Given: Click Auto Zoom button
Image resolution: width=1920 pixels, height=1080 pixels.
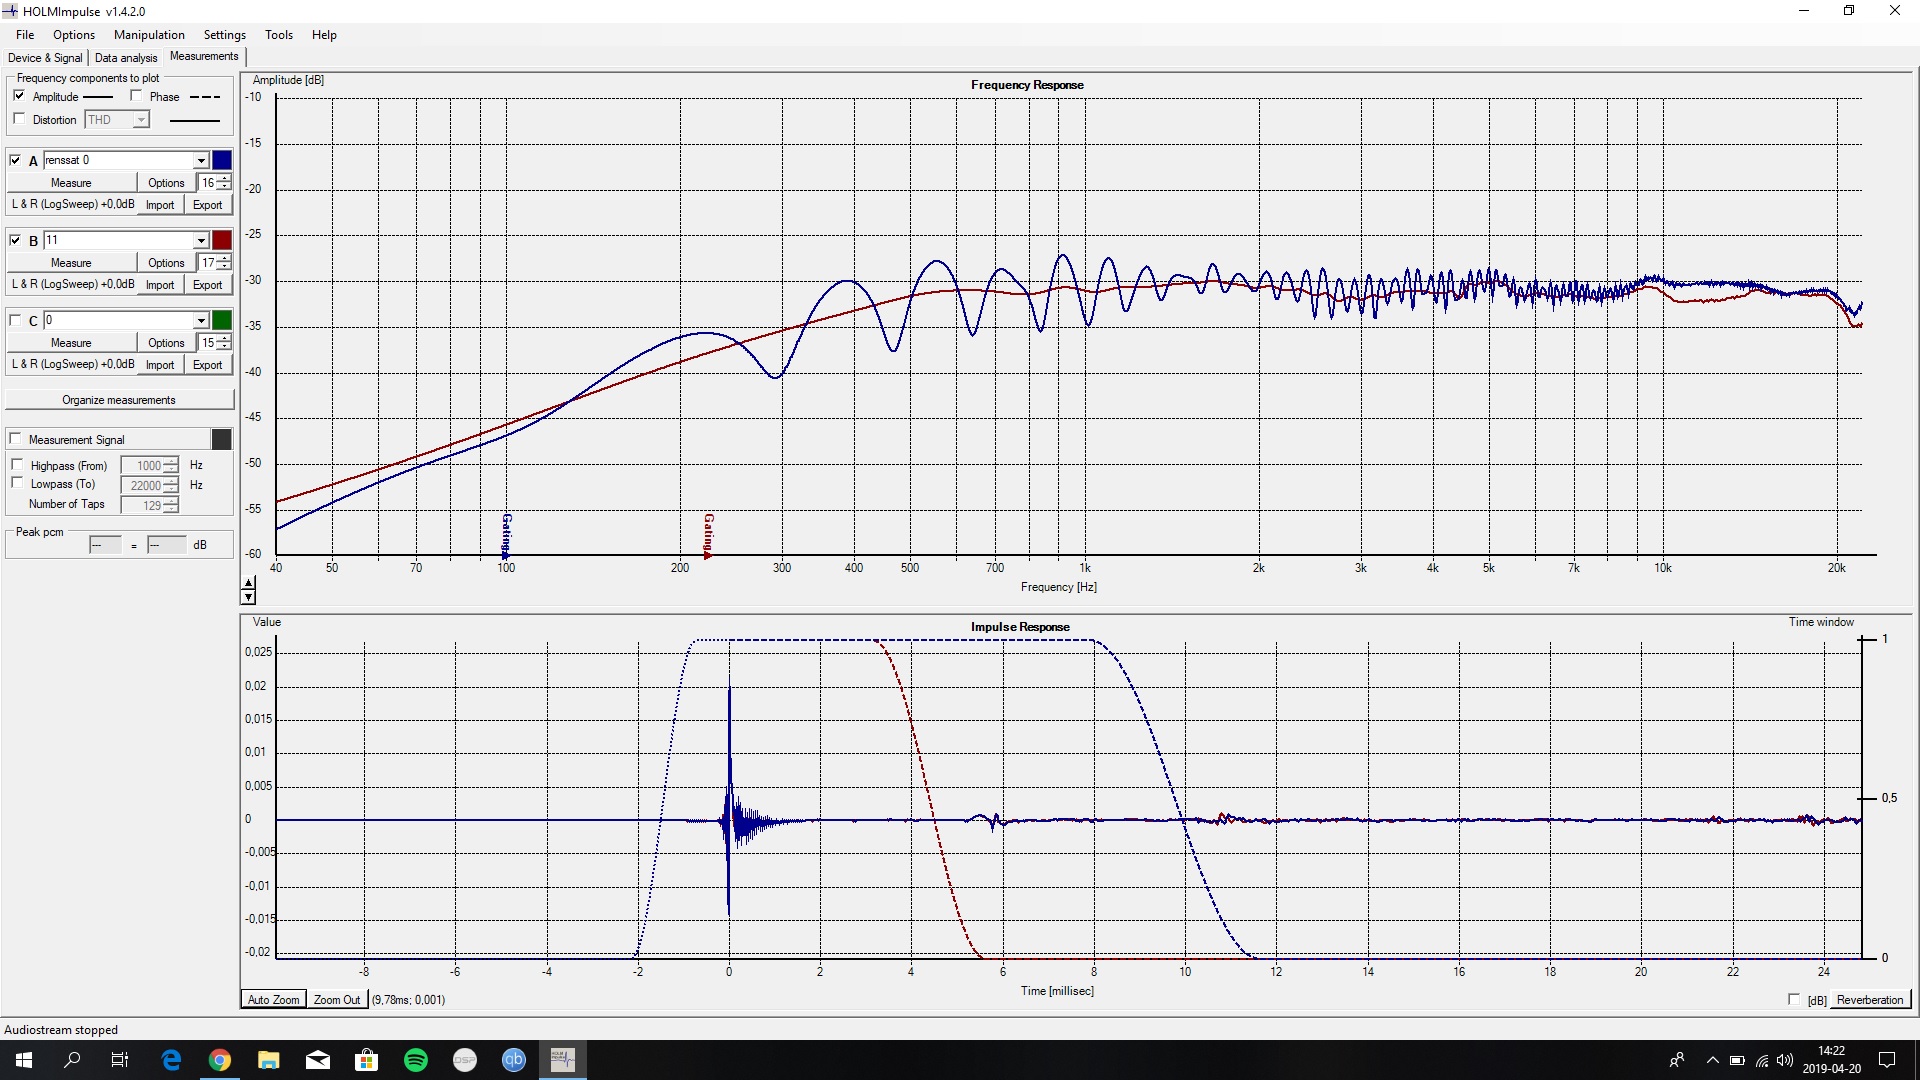Looking at the screenshot, I should (273, 1000).
